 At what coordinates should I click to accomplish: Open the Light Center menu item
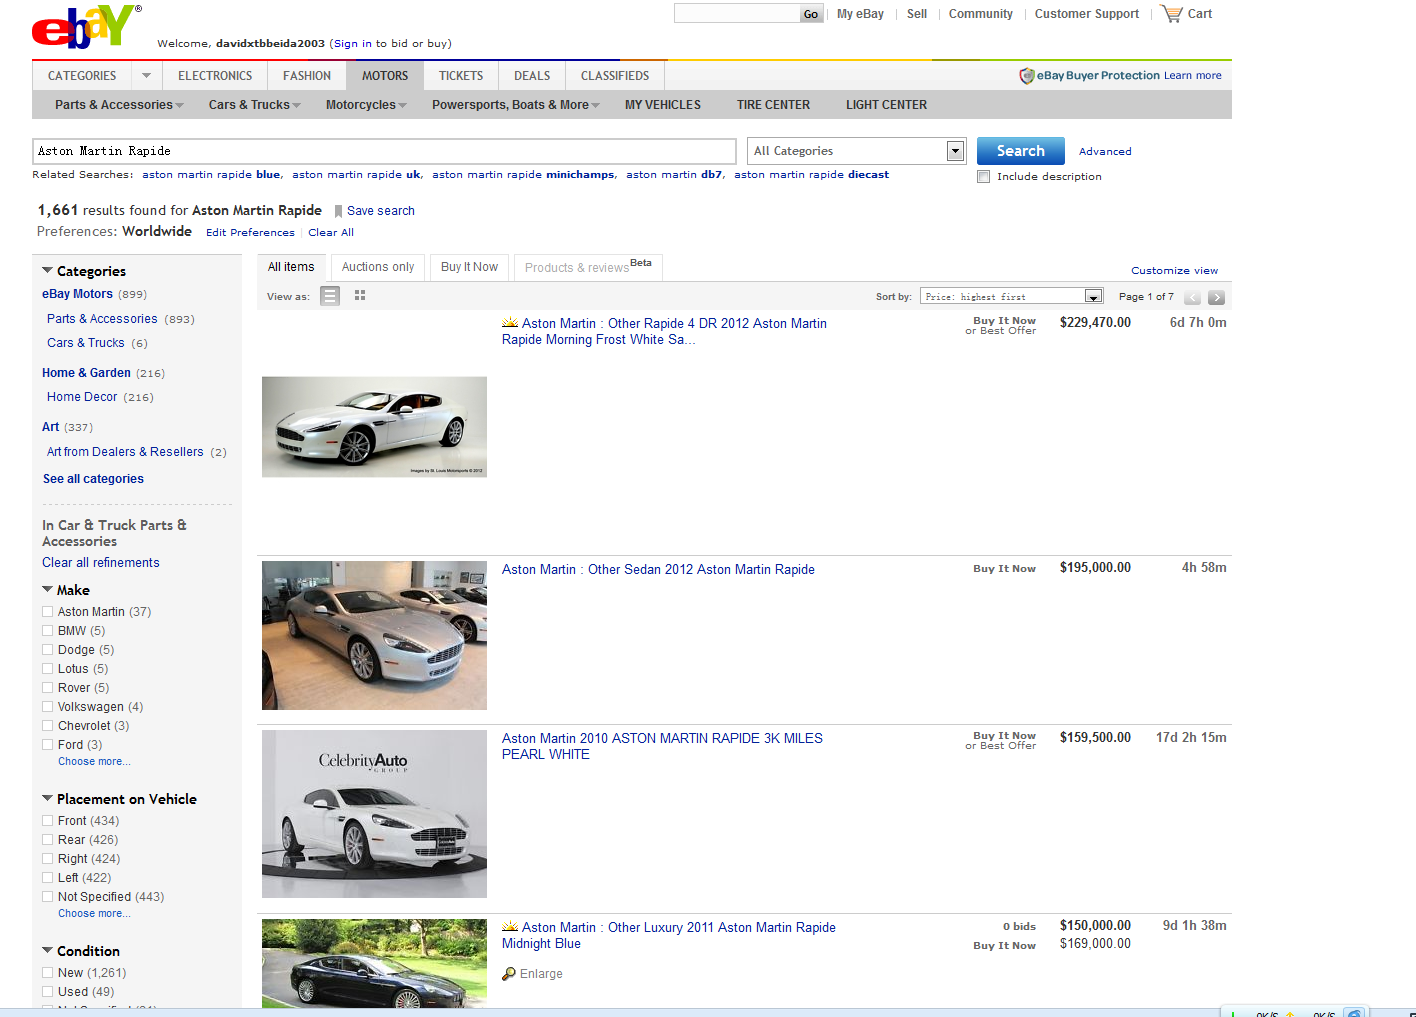click(886, 105)
